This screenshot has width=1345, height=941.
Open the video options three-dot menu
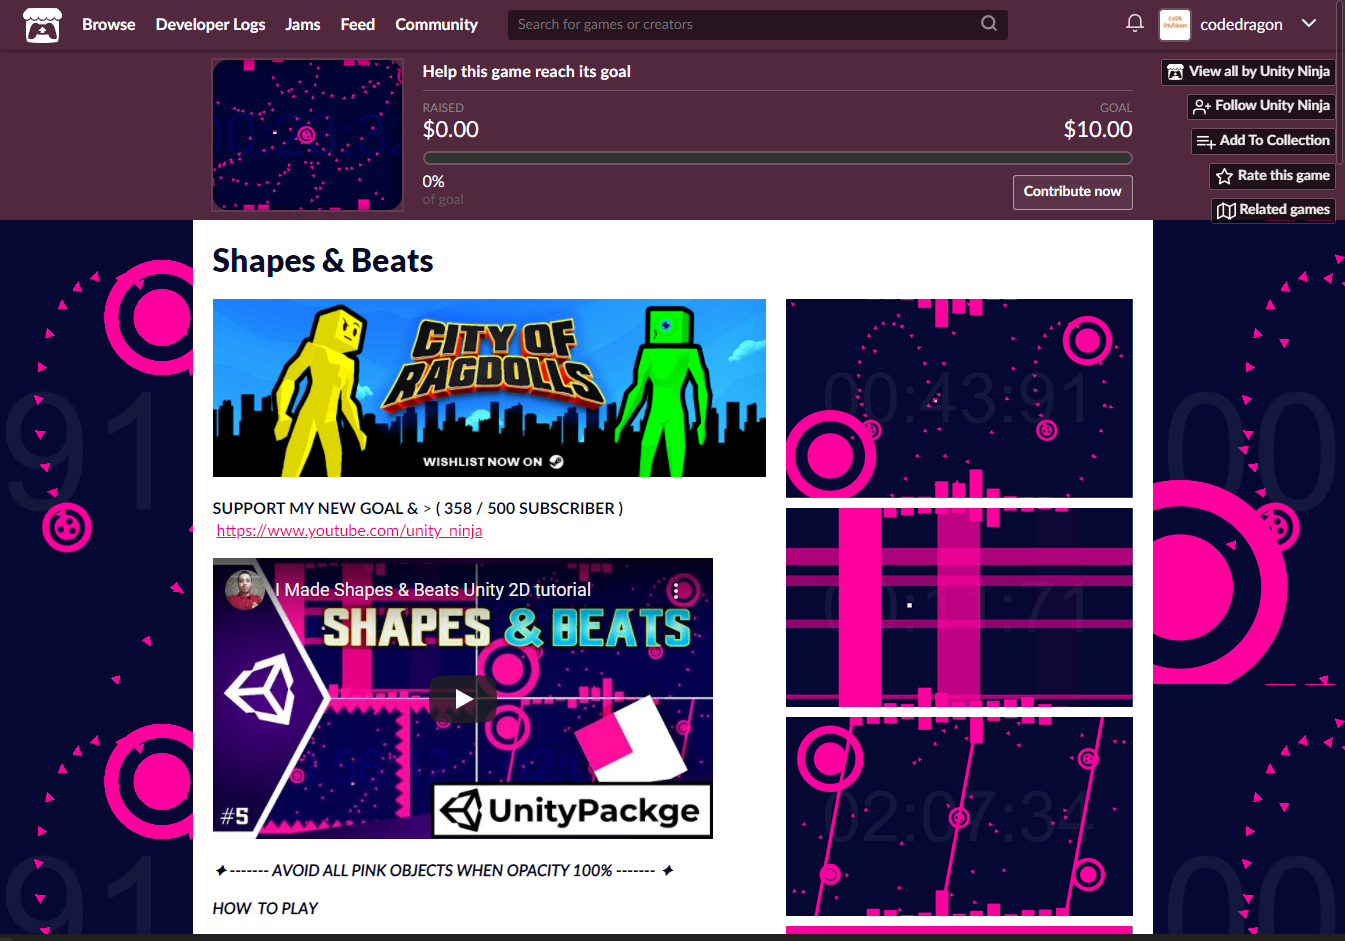point(676,591)
